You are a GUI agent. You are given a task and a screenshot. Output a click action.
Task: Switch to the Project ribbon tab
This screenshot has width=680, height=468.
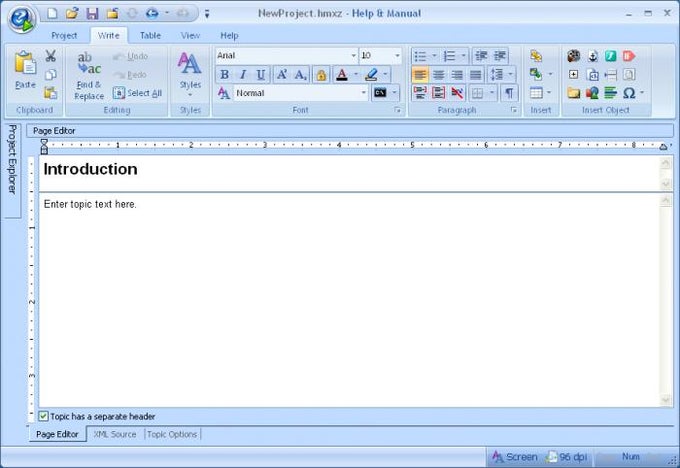pyautogui.click(x=64, y=36)
